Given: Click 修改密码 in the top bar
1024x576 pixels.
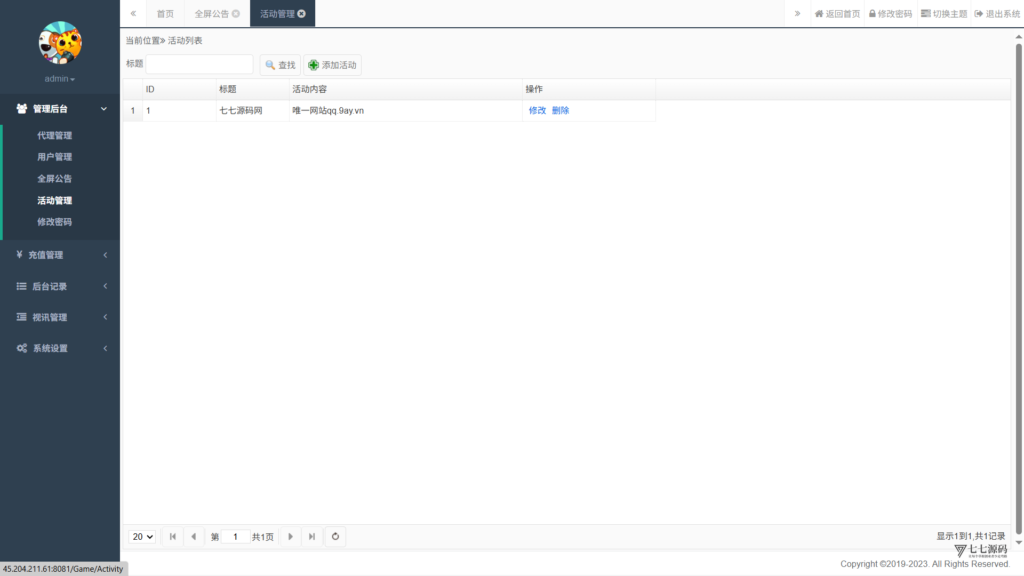Looking at the screenshot, I should [890, 14].
